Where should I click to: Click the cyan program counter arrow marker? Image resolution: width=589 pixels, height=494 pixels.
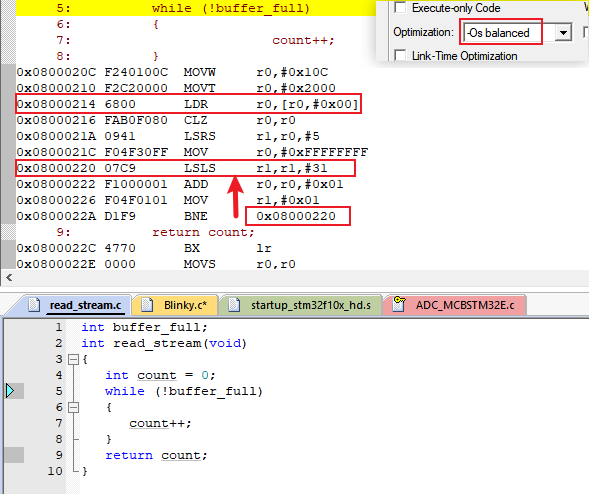10,391
